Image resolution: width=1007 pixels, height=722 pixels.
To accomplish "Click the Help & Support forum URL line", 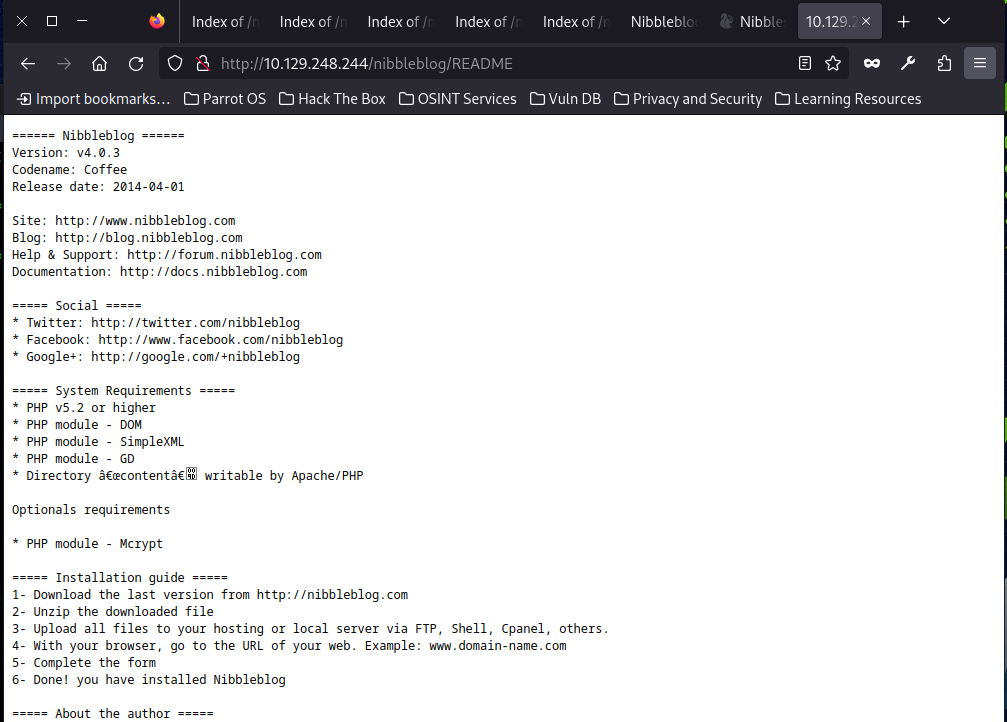I will [167, 255].
